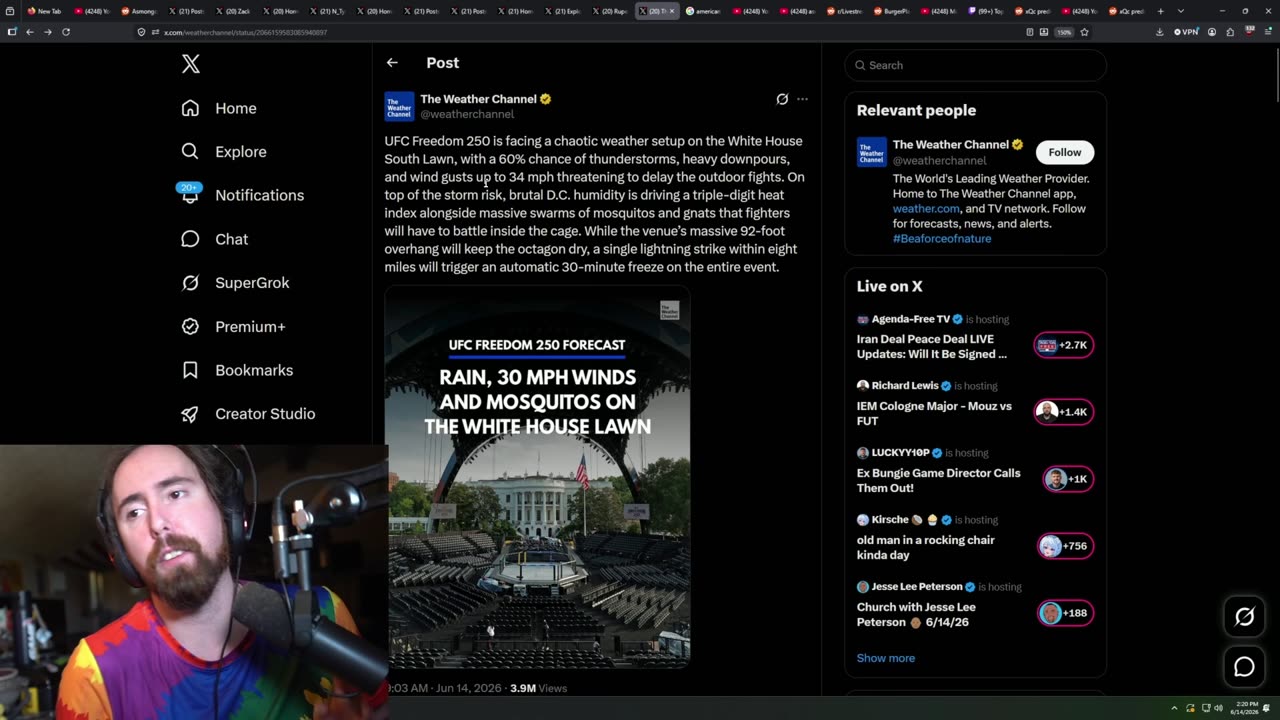
Task: Open SuperGrok from the sidebar
Action: point(235,283)
